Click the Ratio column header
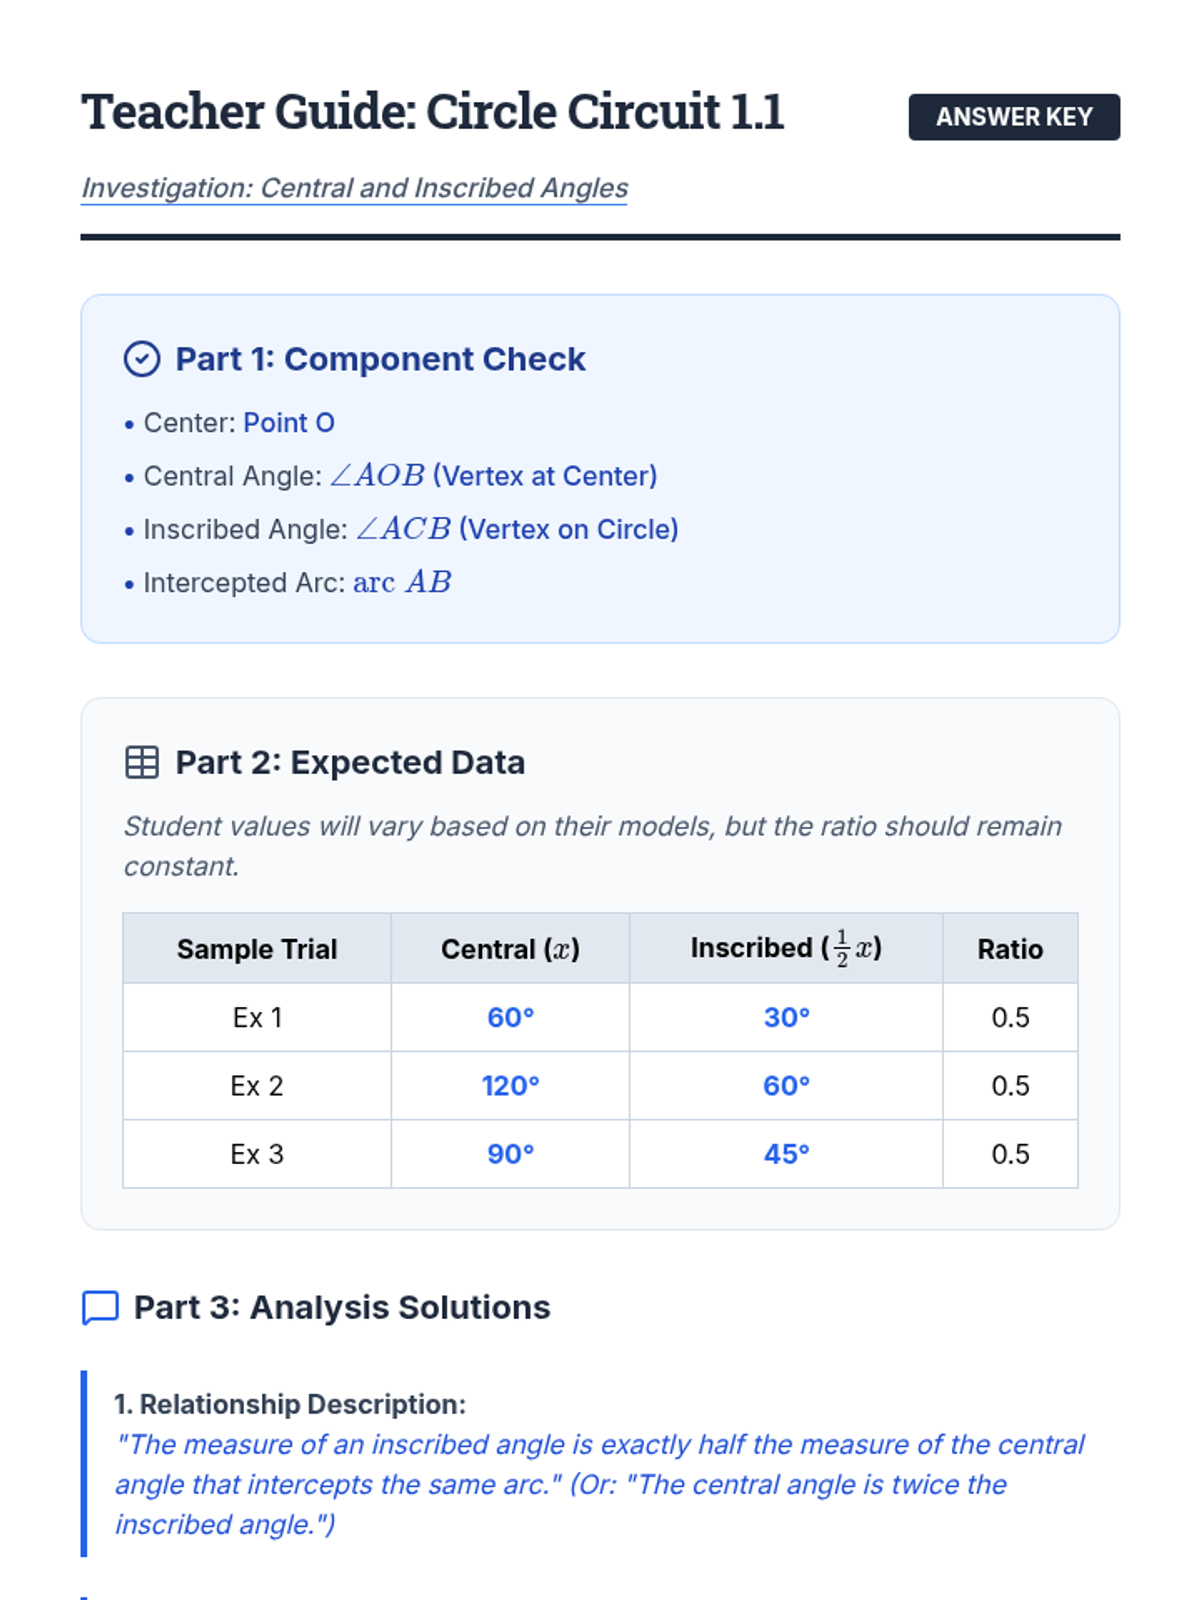Viewport: 1200px width, 1600px height. (x=1010, y=949)
